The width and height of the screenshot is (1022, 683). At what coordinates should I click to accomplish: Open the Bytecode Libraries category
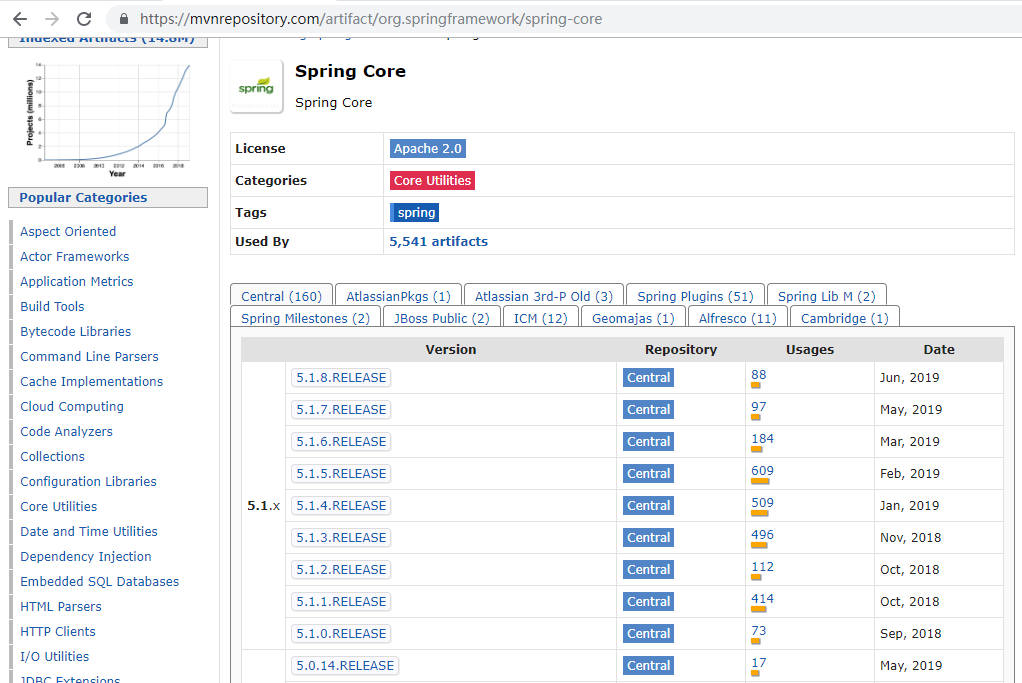pos(75,332)
